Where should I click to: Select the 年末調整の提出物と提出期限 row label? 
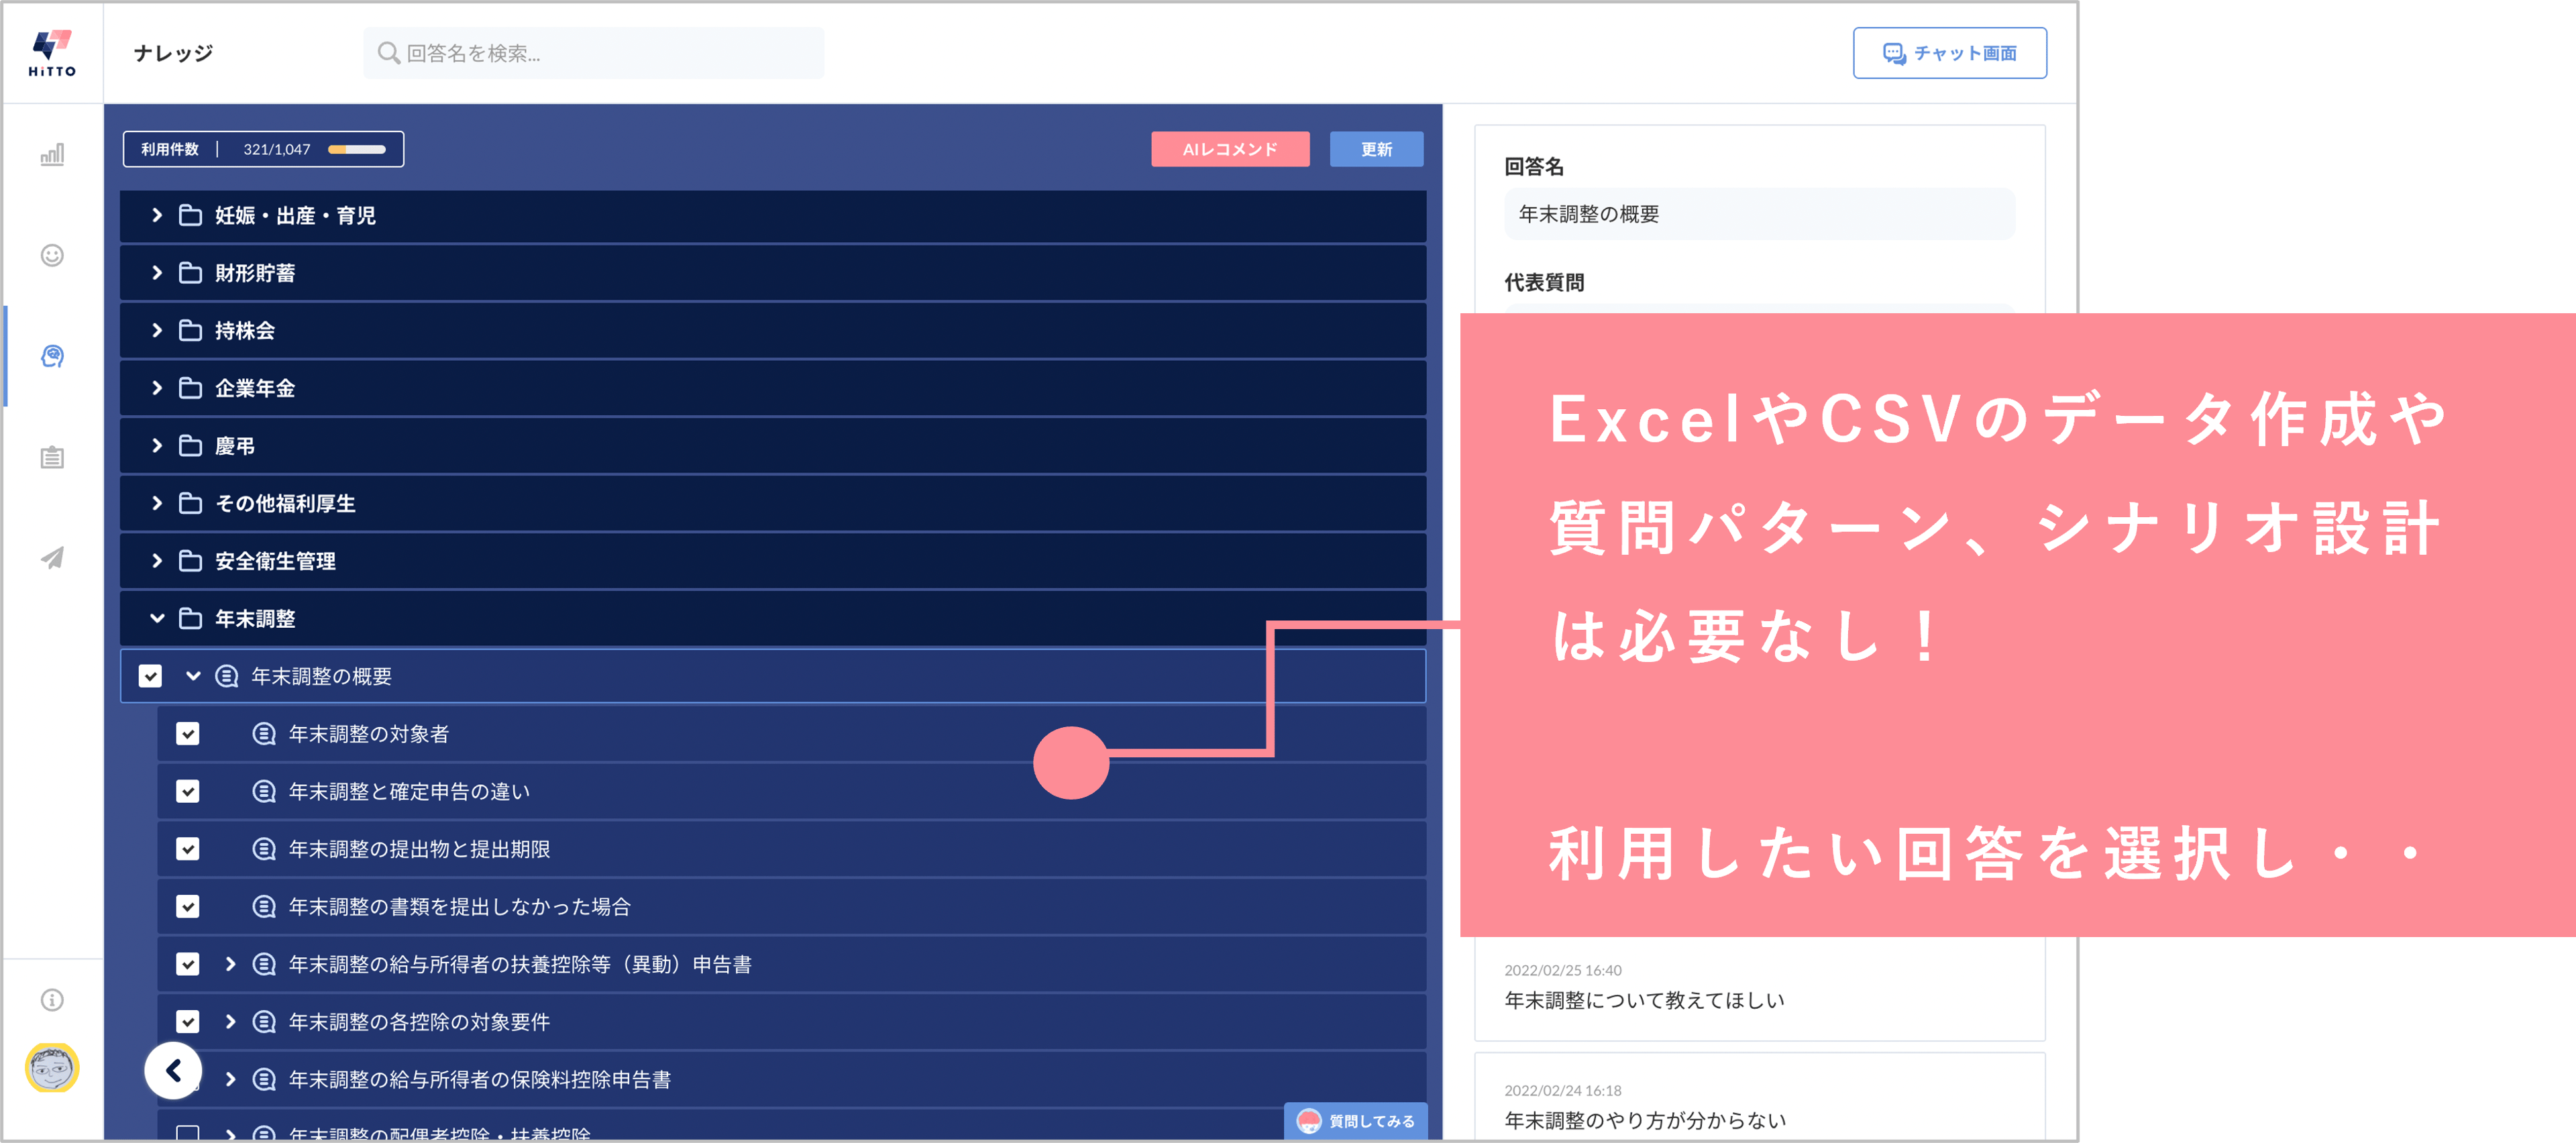coord(419,849)
